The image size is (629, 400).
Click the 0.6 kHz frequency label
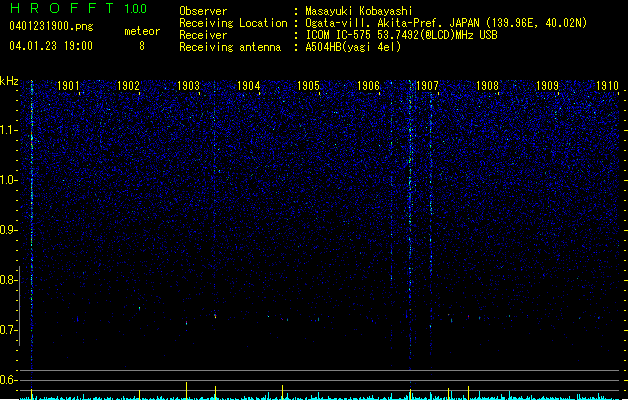click(x=9, y=380)
